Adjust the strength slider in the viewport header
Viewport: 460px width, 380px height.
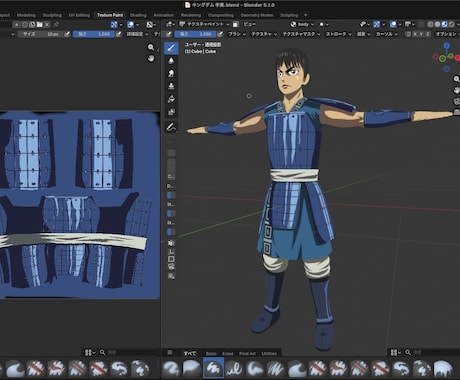point(195,34)
